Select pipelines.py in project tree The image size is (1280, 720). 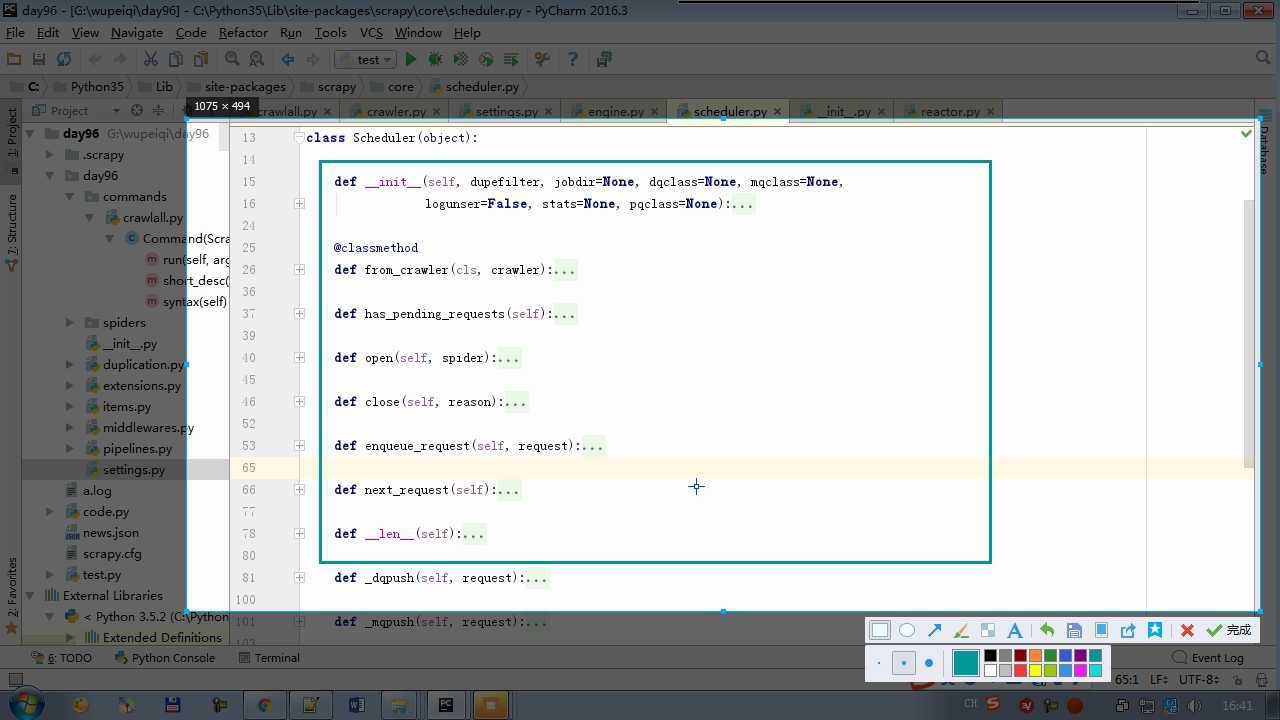pyautogui.click(x=137, y=449)
